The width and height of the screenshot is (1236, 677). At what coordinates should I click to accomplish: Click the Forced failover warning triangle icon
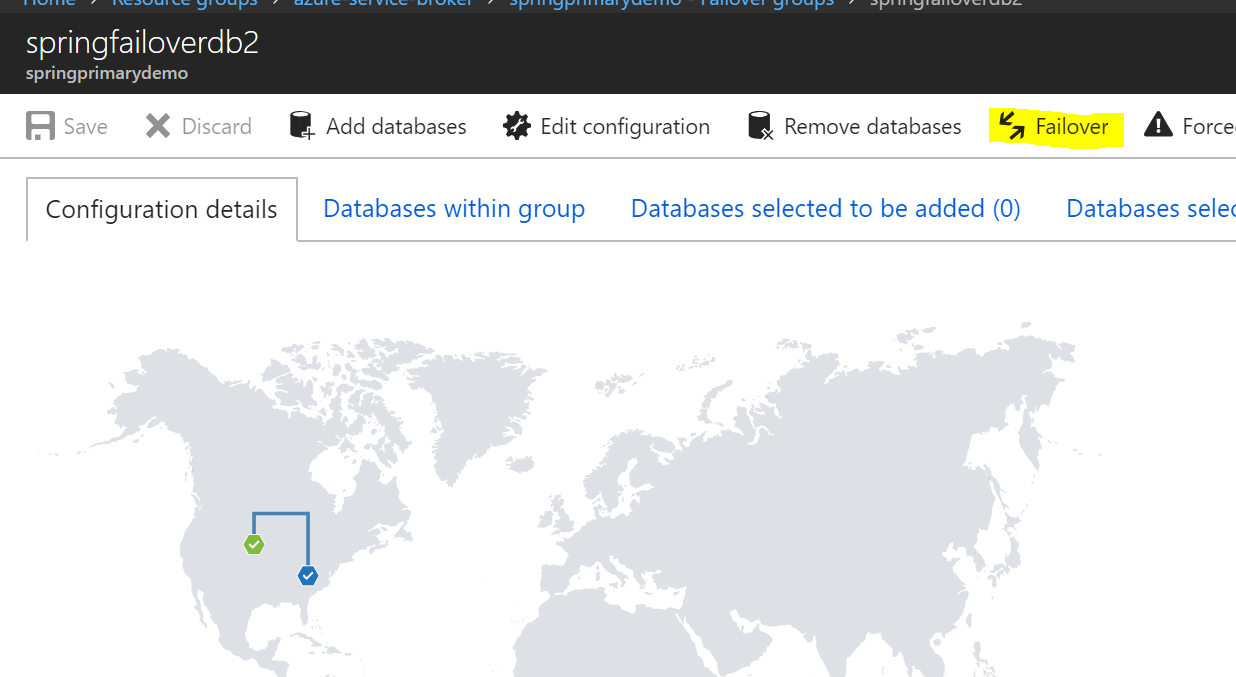click(1158, 126)
